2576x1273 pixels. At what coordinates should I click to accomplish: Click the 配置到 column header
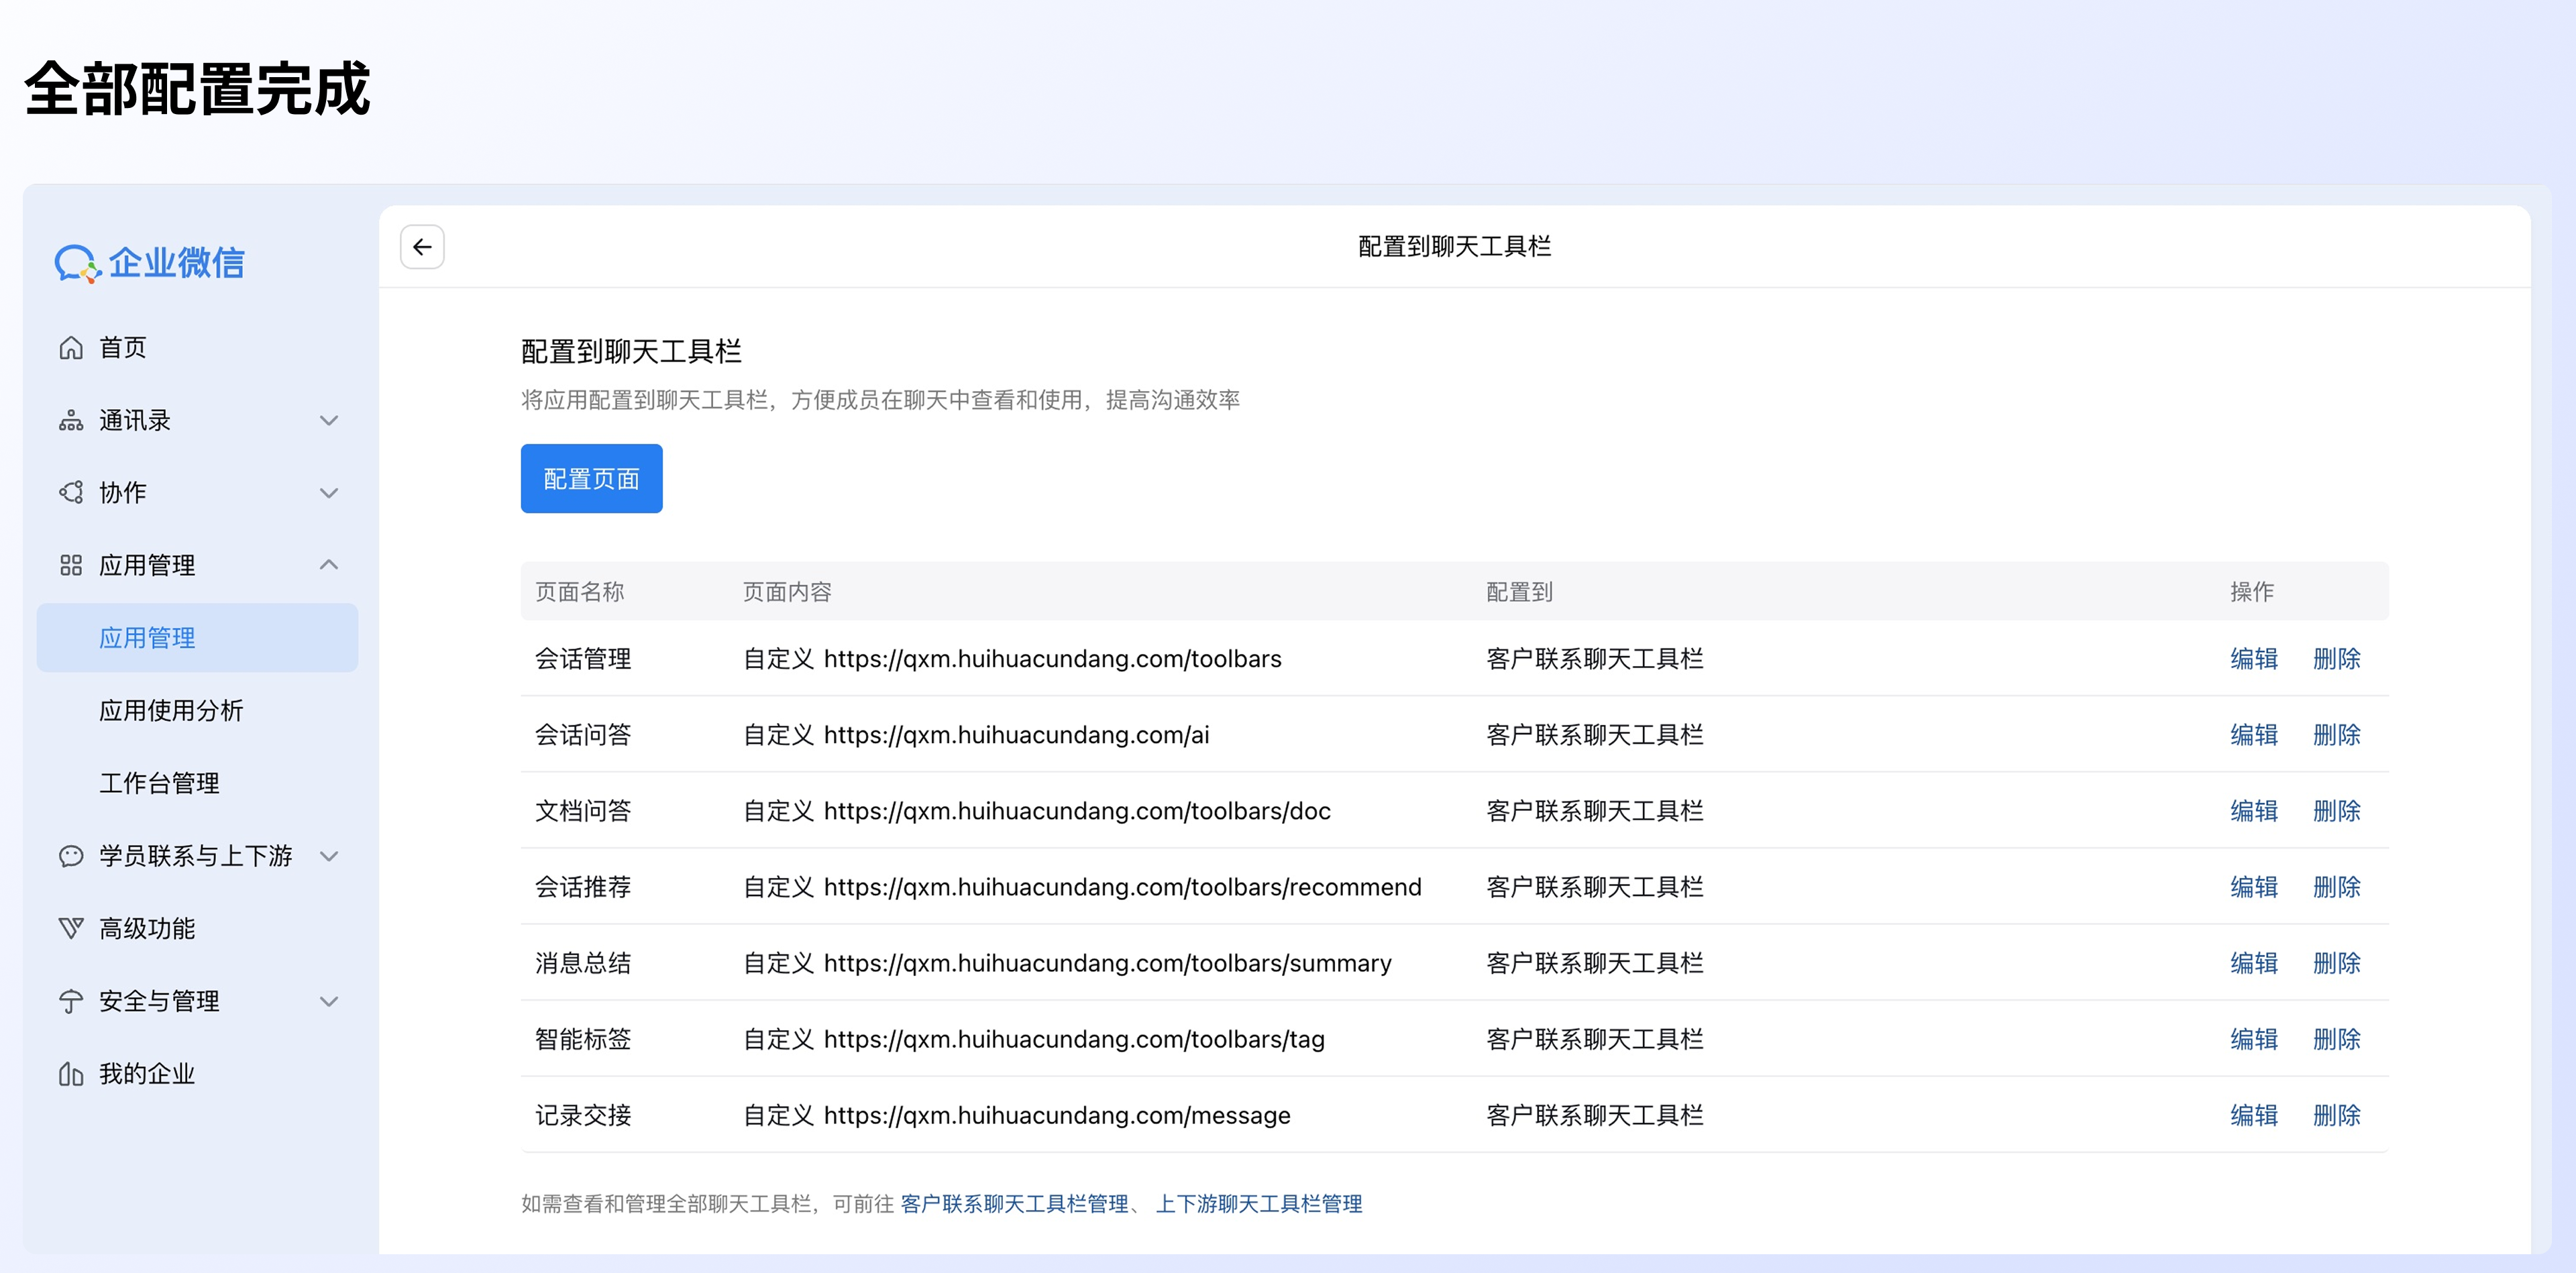[1519, 592]
